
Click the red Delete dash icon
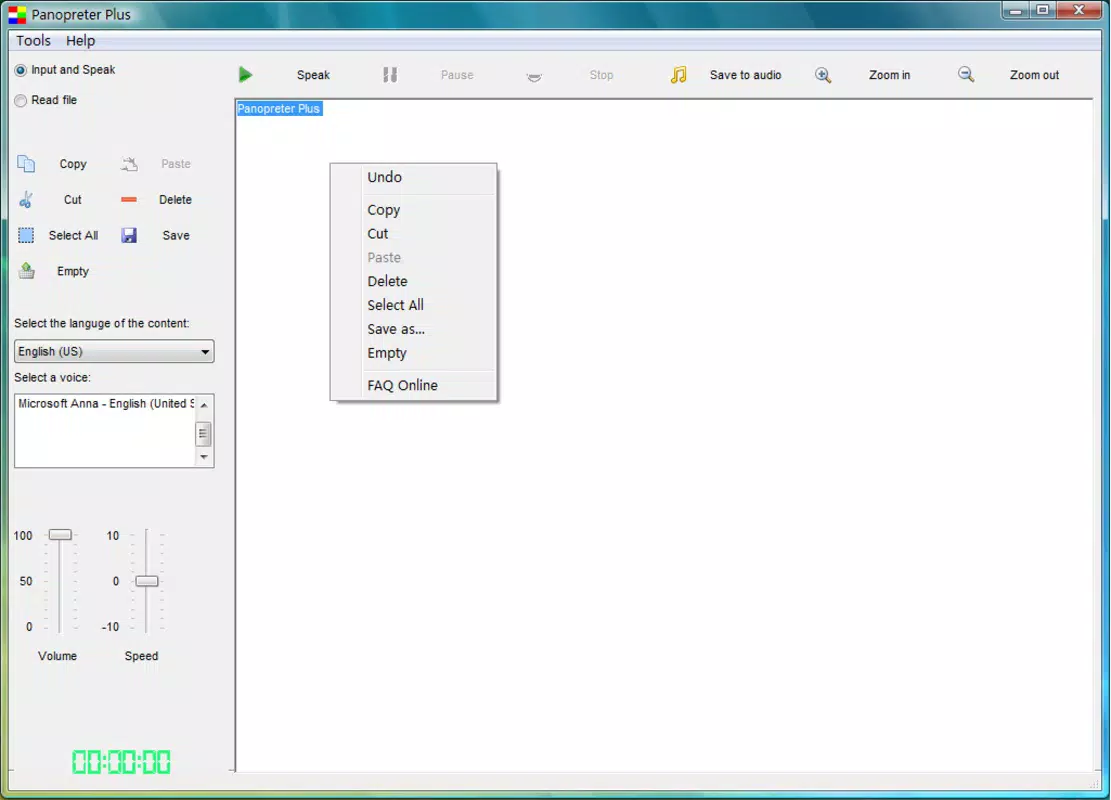point(129,200)
